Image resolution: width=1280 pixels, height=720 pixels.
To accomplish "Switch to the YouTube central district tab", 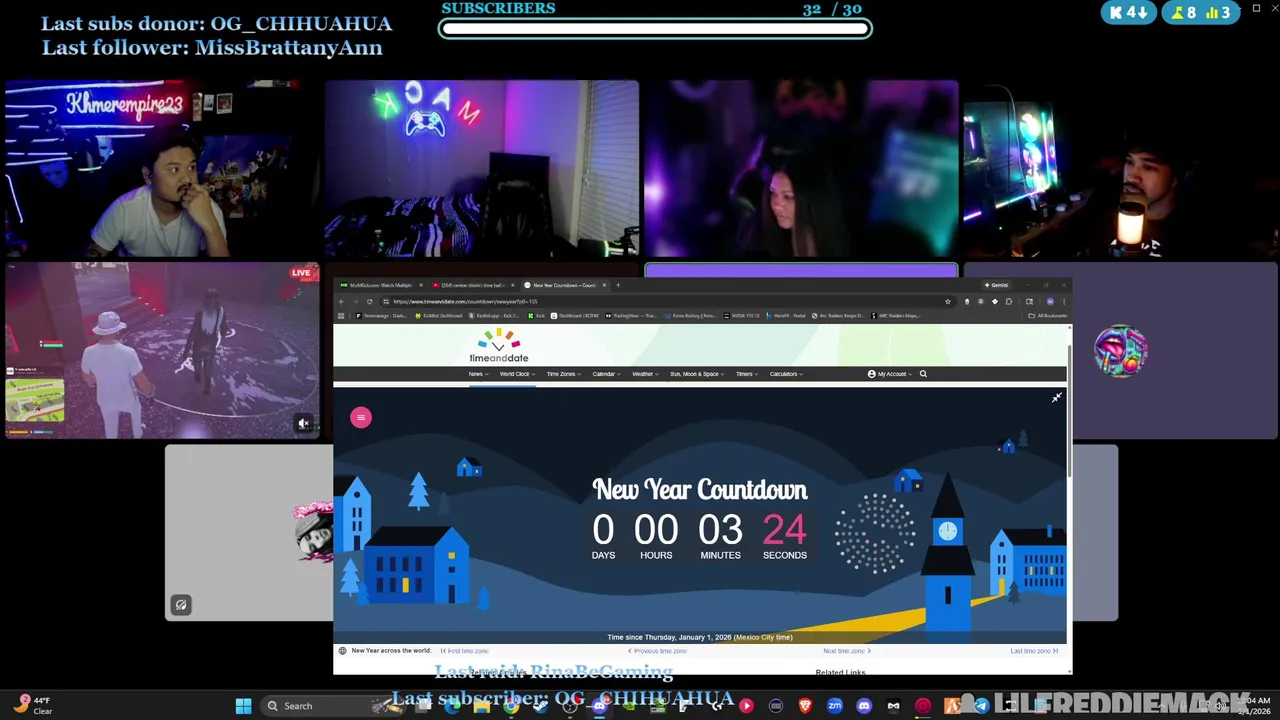I will [472, 285].
